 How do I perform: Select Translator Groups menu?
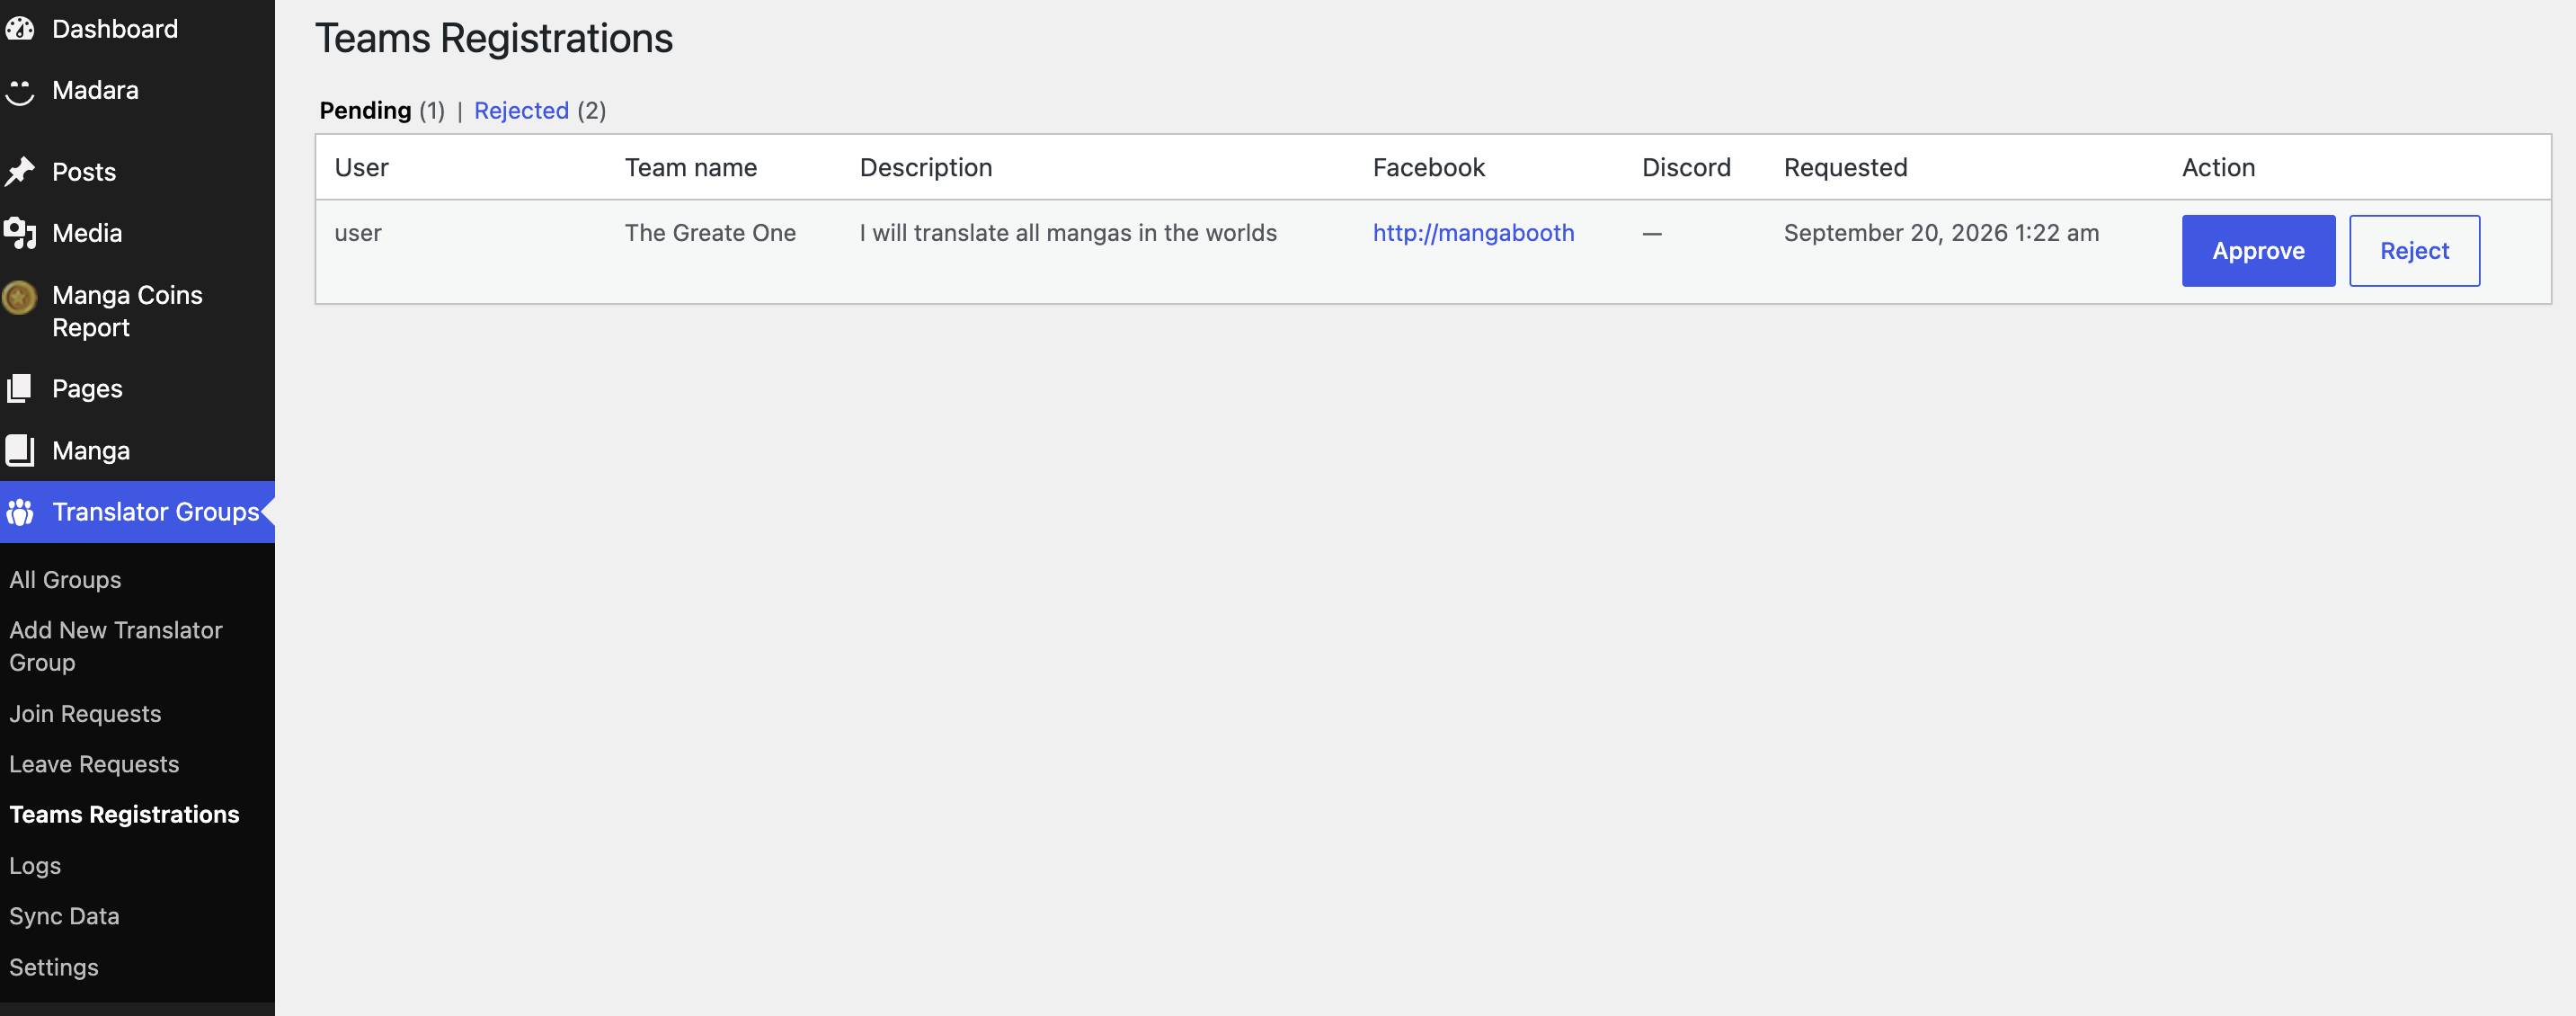pos(137,512)
